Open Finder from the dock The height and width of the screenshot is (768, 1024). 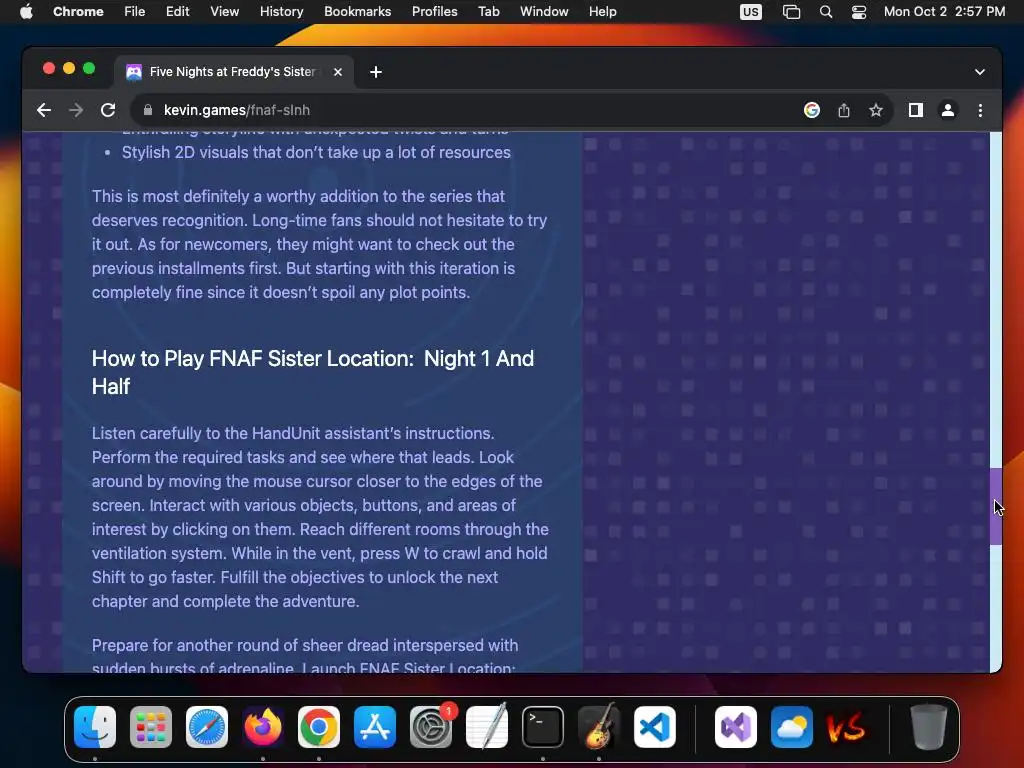[x=95, y=727]
